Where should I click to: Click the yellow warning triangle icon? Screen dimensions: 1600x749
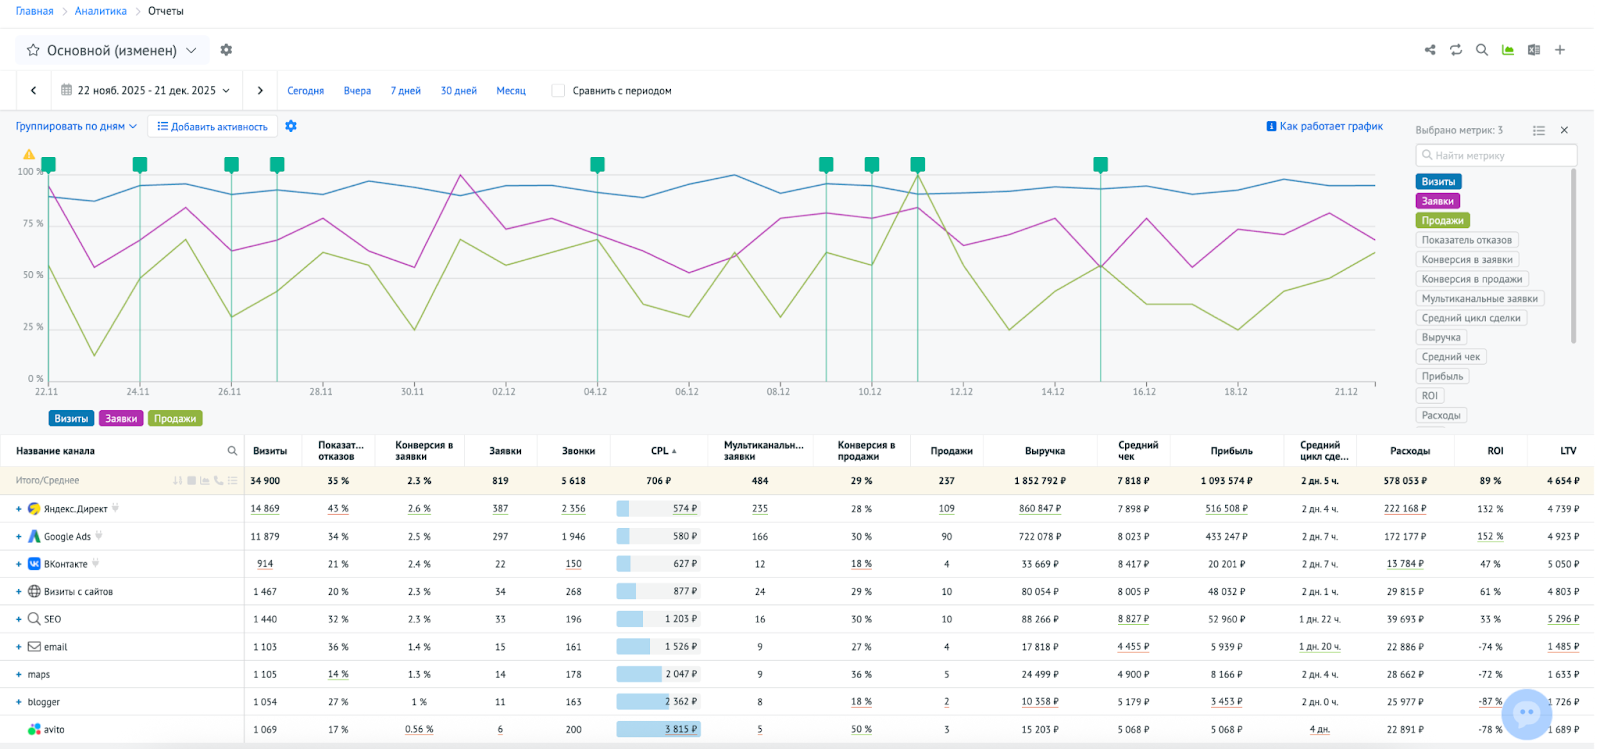[x=29, y=154]
